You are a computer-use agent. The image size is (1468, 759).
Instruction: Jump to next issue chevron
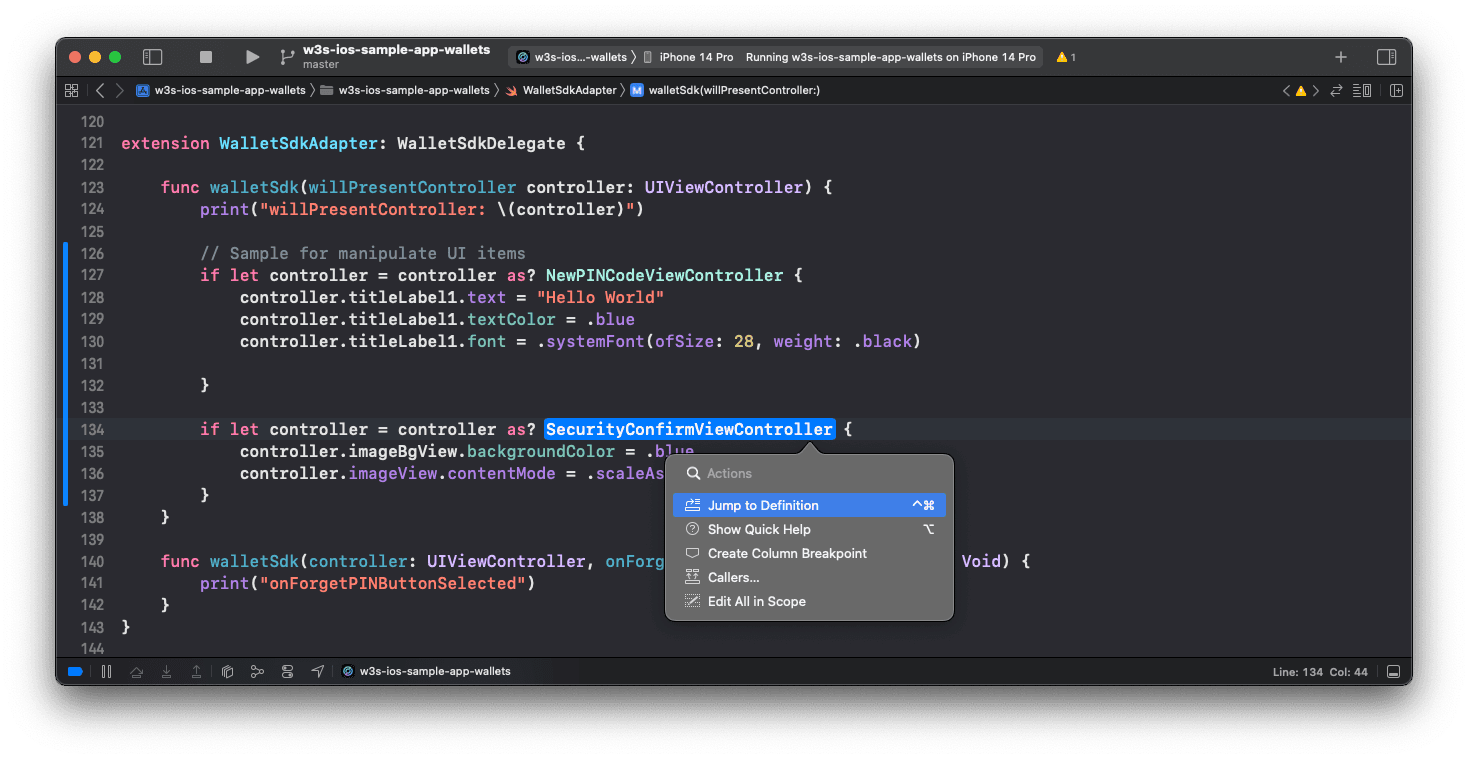1315,90
